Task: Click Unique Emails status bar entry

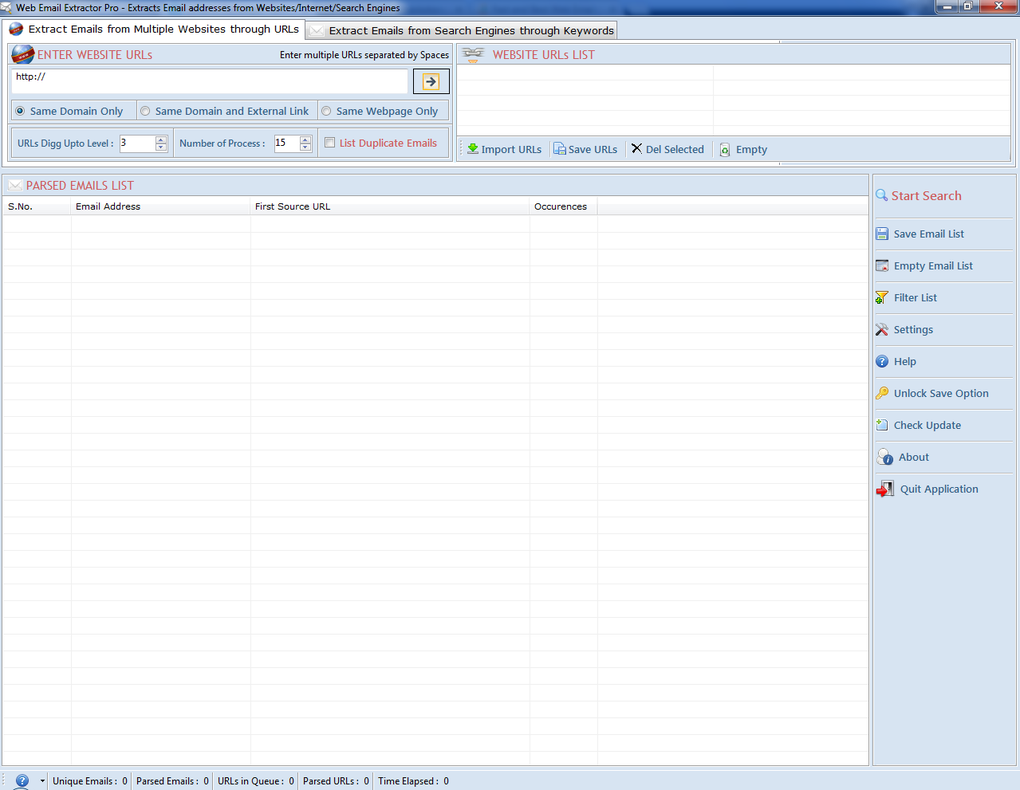Action: click(x=90, y=781)
